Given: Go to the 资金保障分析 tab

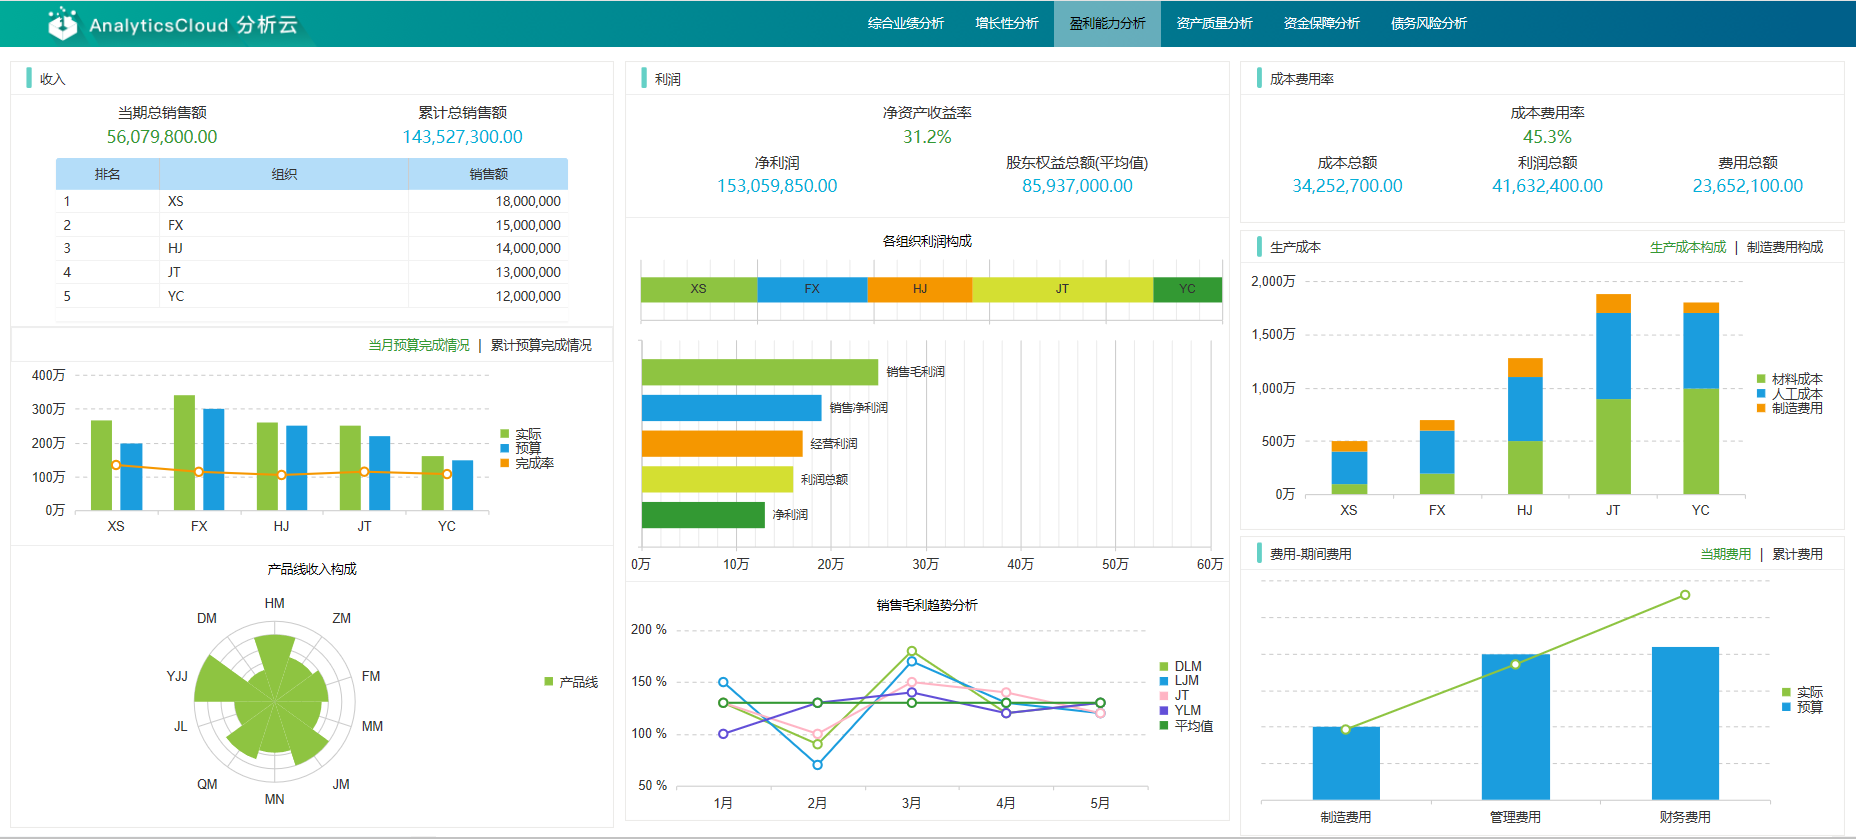Looking at the screenshot, I should tap(1321, 23).
